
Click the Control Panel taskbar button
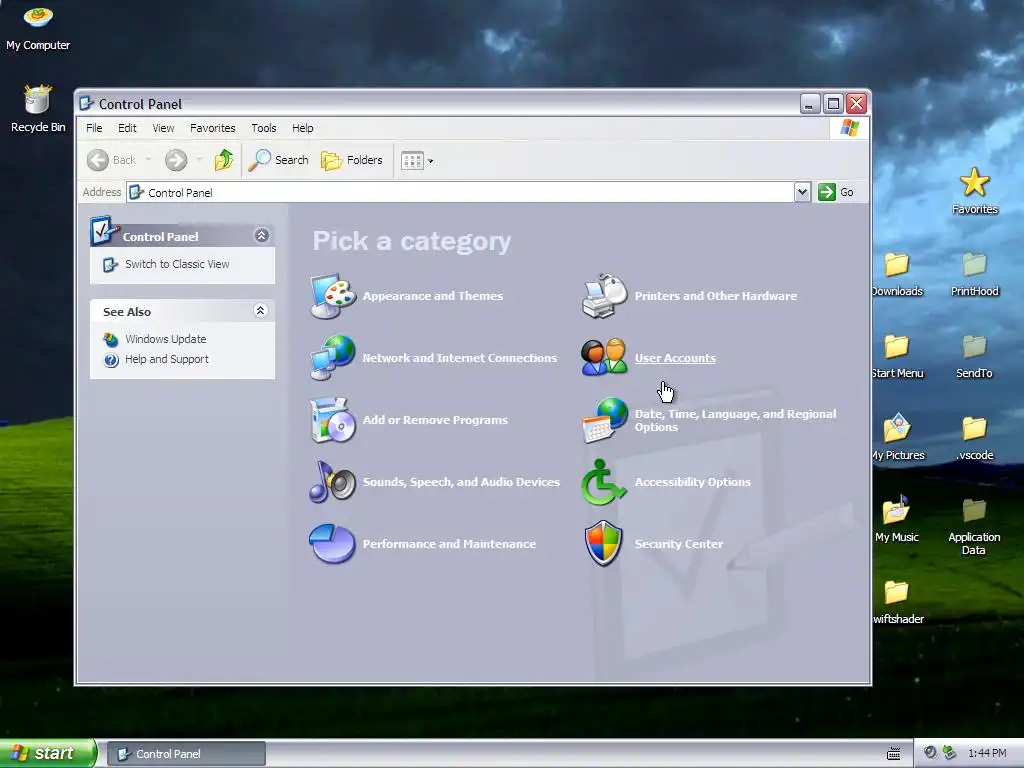coord(186,754)
